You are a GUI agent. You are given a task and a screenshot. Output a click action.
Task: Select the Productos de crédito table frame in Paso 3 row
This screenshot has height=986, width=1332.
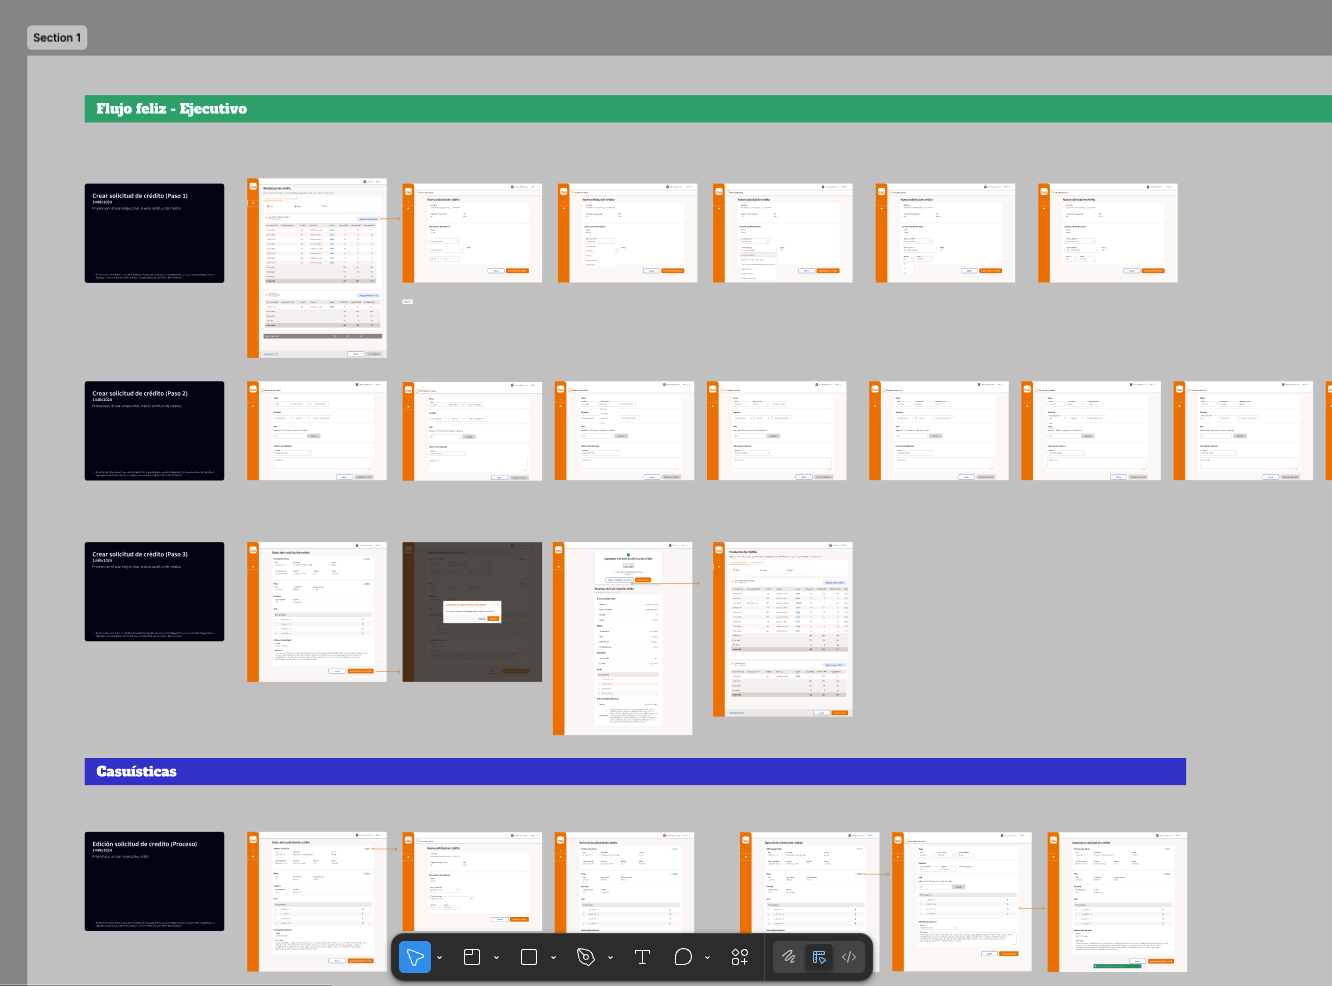tap(783, 629)
